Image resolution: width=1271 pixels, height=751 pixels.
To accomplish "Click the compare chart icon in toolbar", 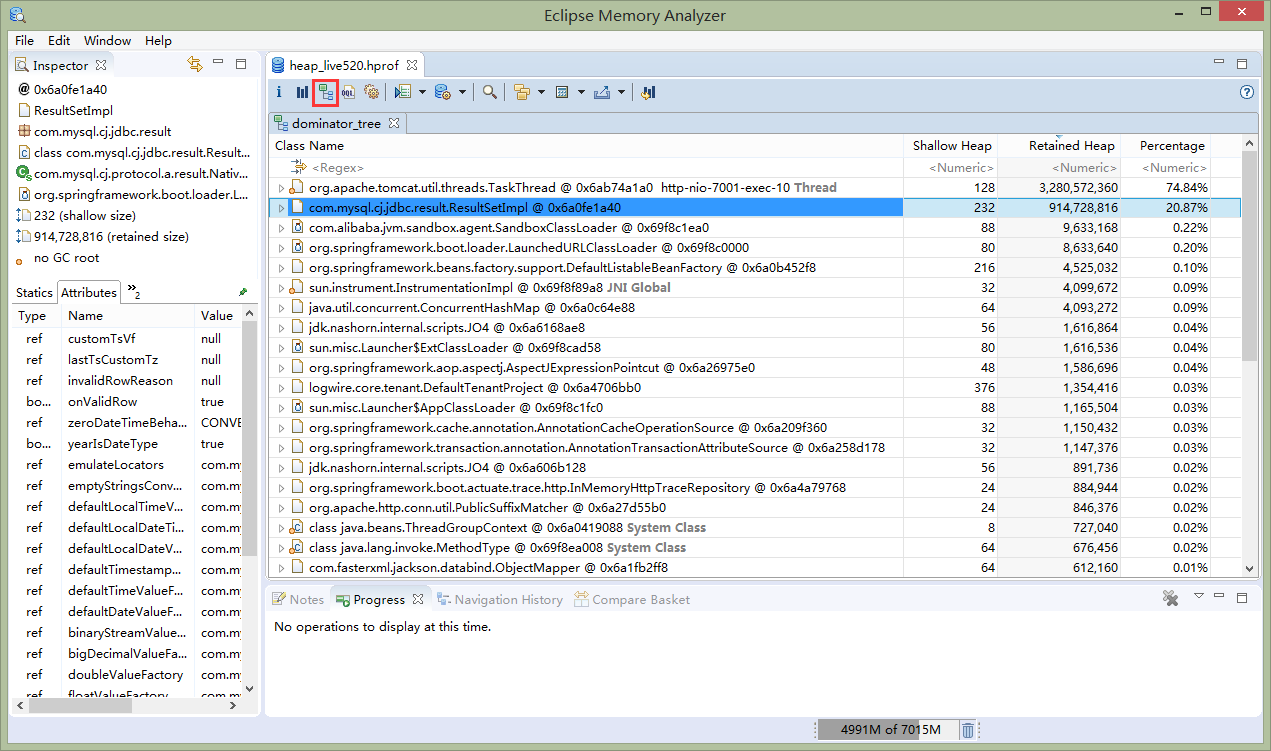I will (x=648, y=92).
